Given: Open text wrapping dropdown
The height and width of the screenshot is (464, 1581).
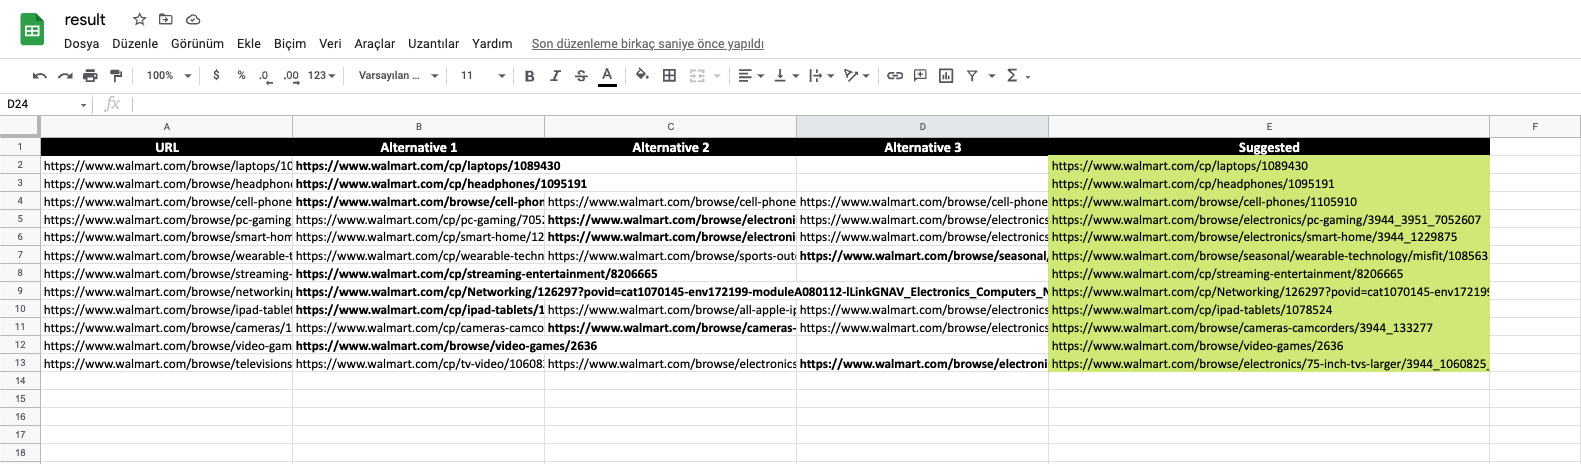Looking at the screenshot, I should point(821,76).
